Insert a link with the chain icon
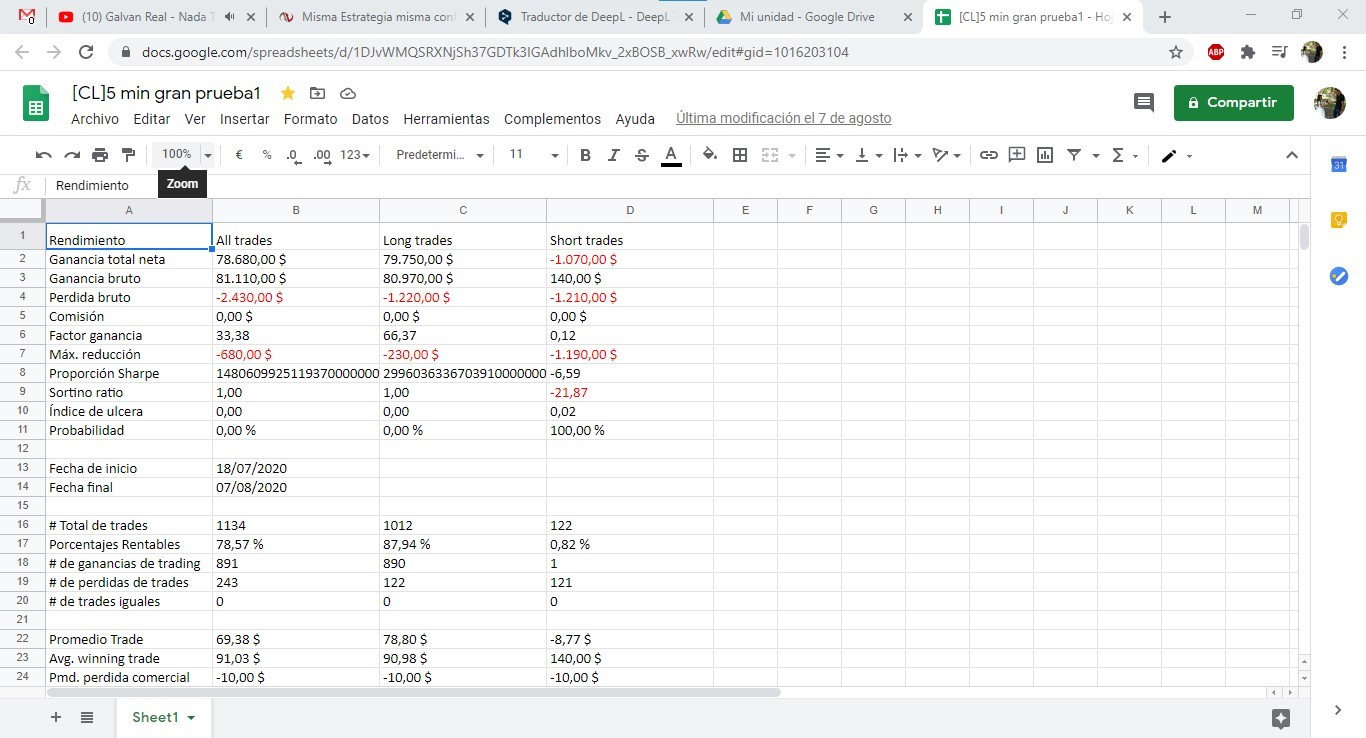1366x738 pixels. click(989, 155)
